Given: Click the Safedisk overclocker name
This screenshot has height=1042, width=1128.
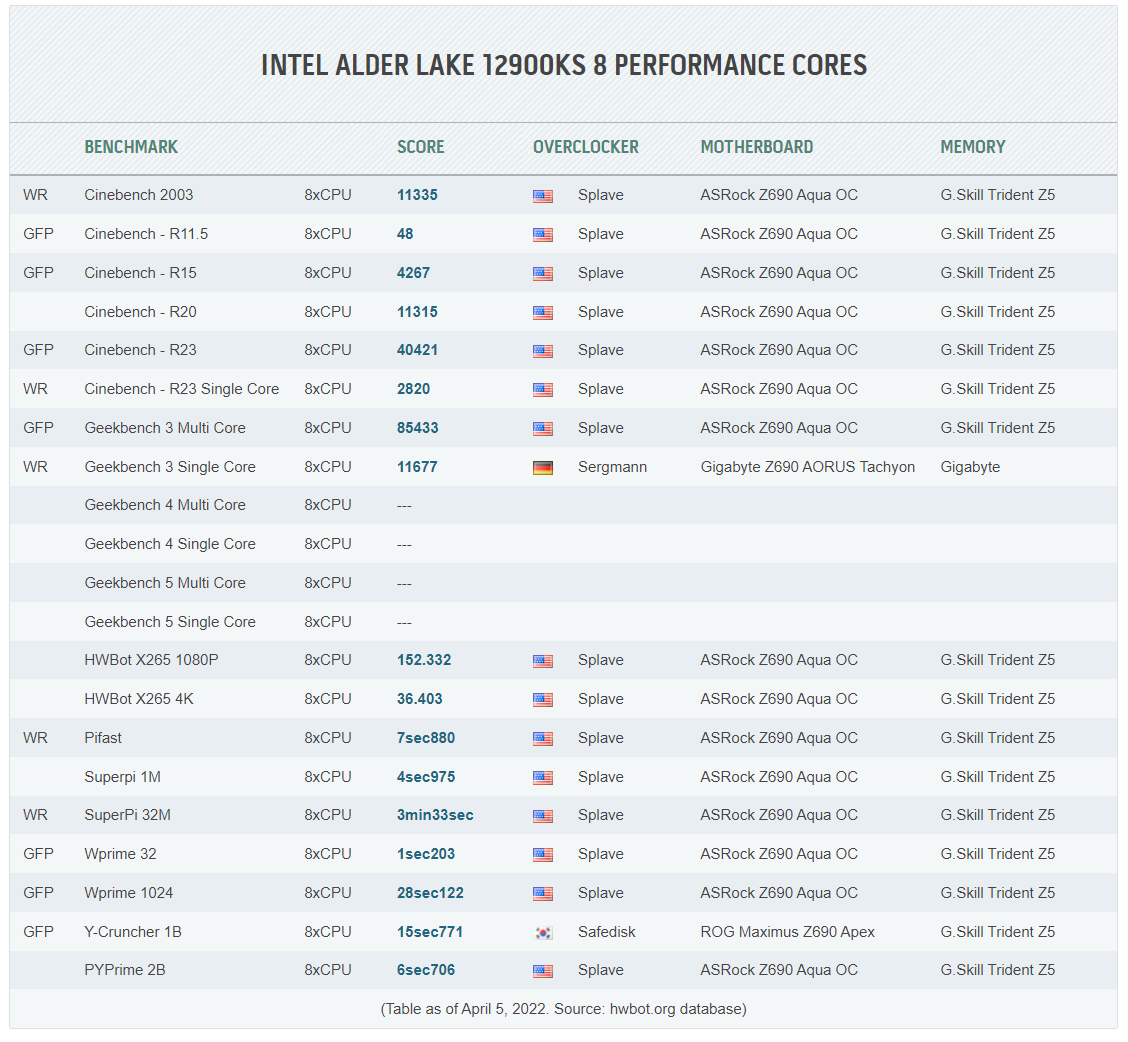Looking at the screenshot, I should click(x=606, y=931).
